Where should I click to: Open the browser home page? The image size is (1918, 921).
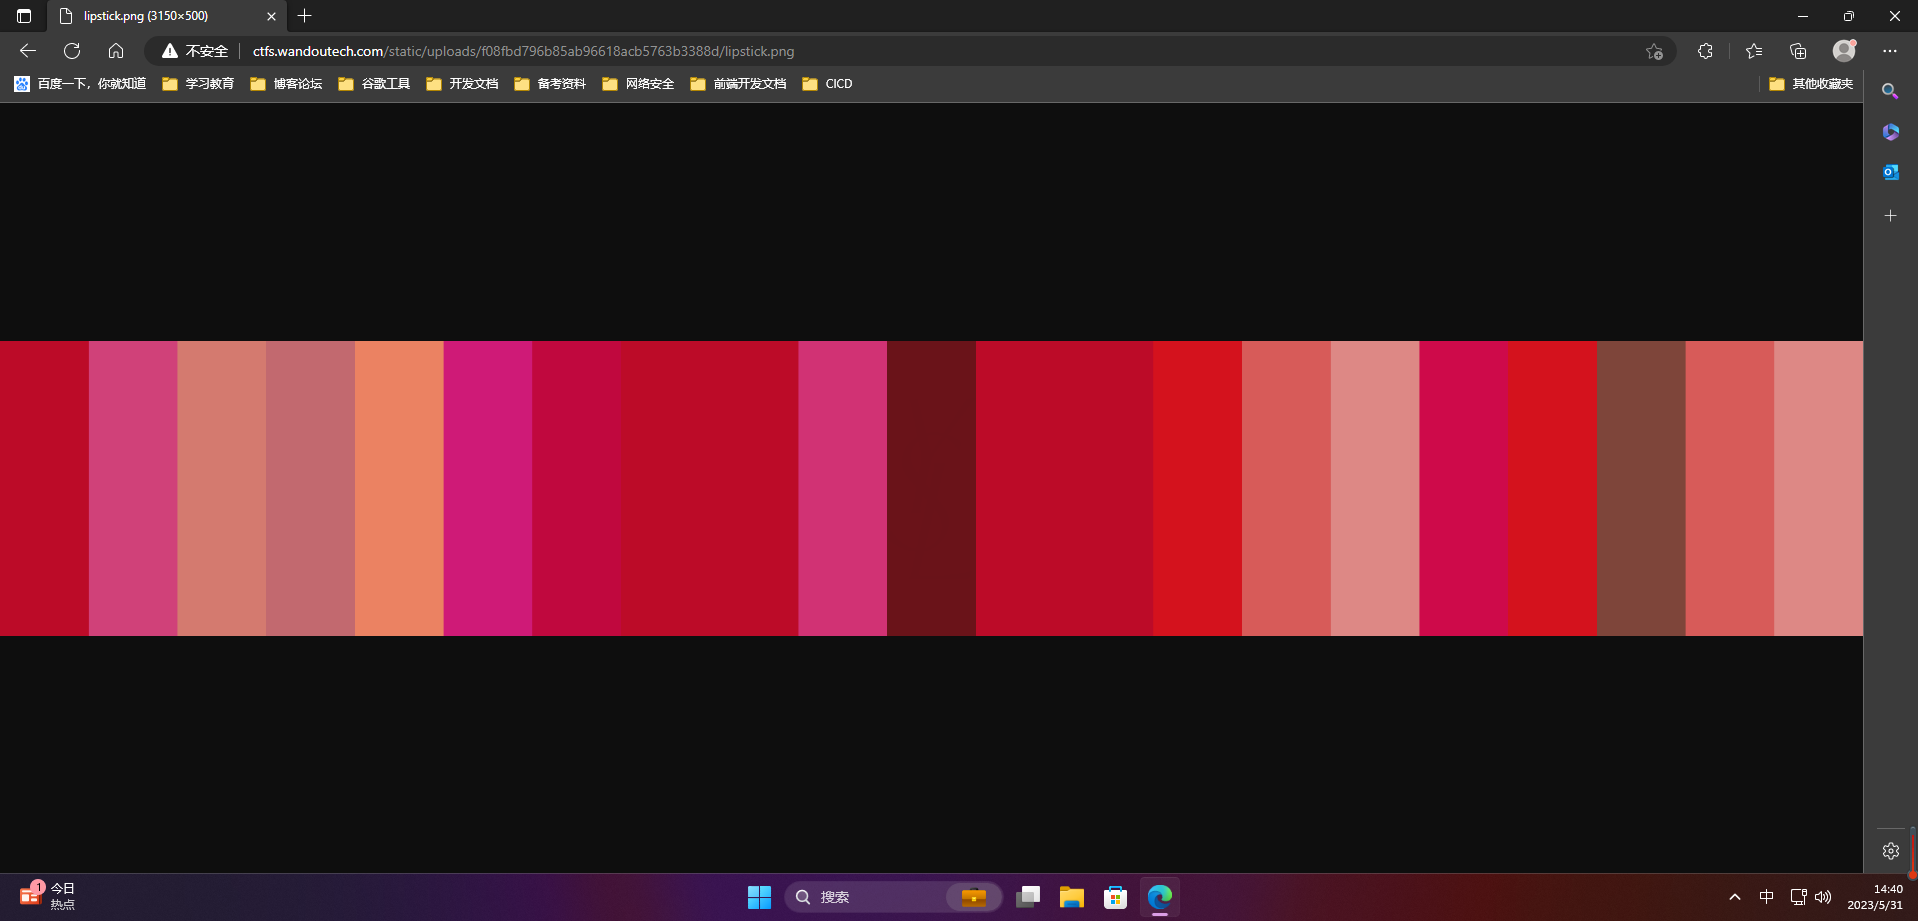point(116,51)
